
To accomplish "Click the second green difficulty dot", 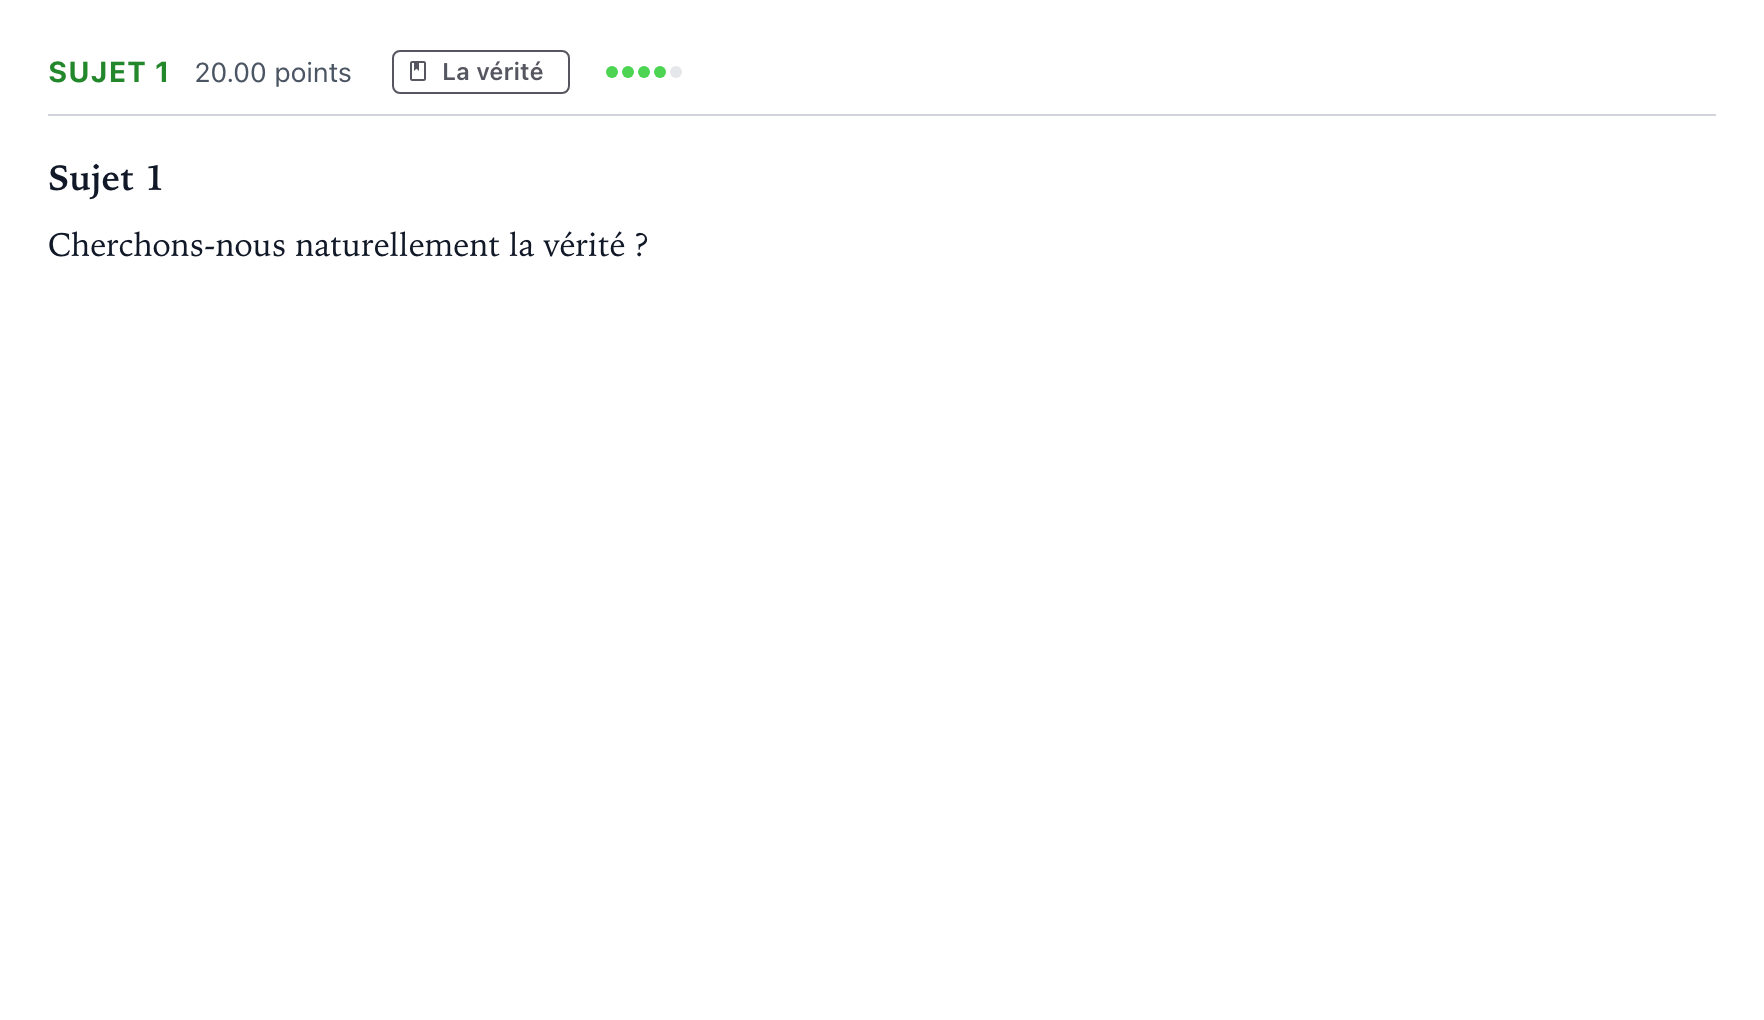I will point(628,72).
